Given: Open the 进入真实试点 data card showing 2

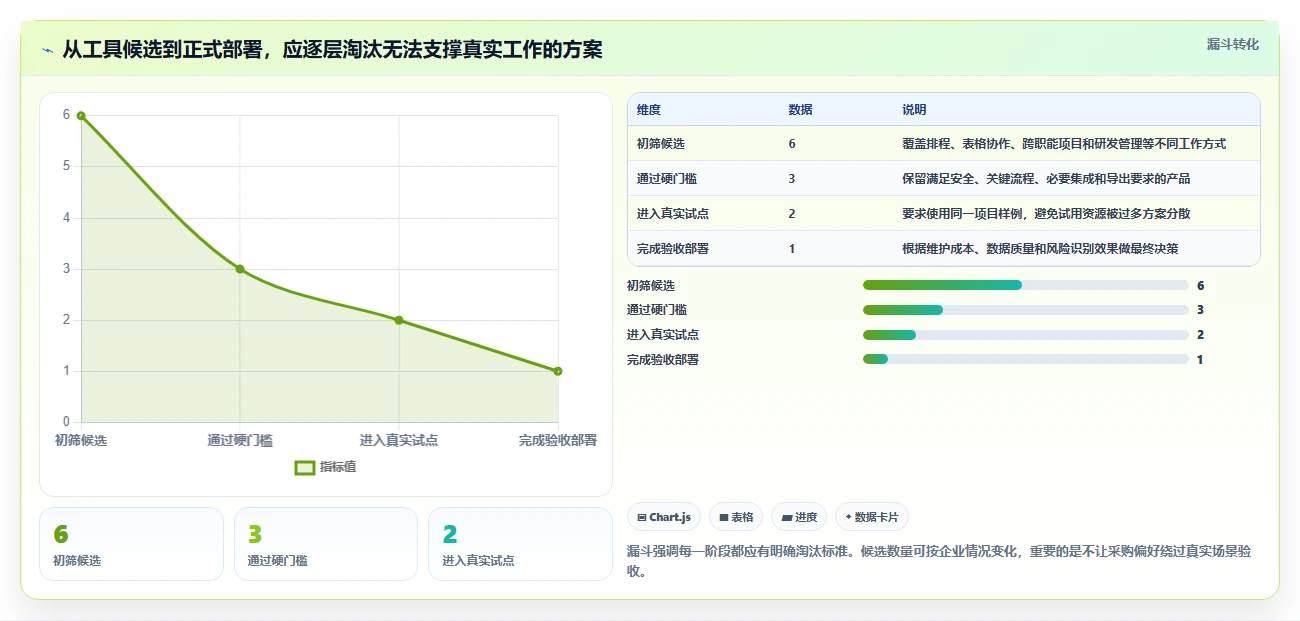Looking at the screenshot, I should point(520,544).
